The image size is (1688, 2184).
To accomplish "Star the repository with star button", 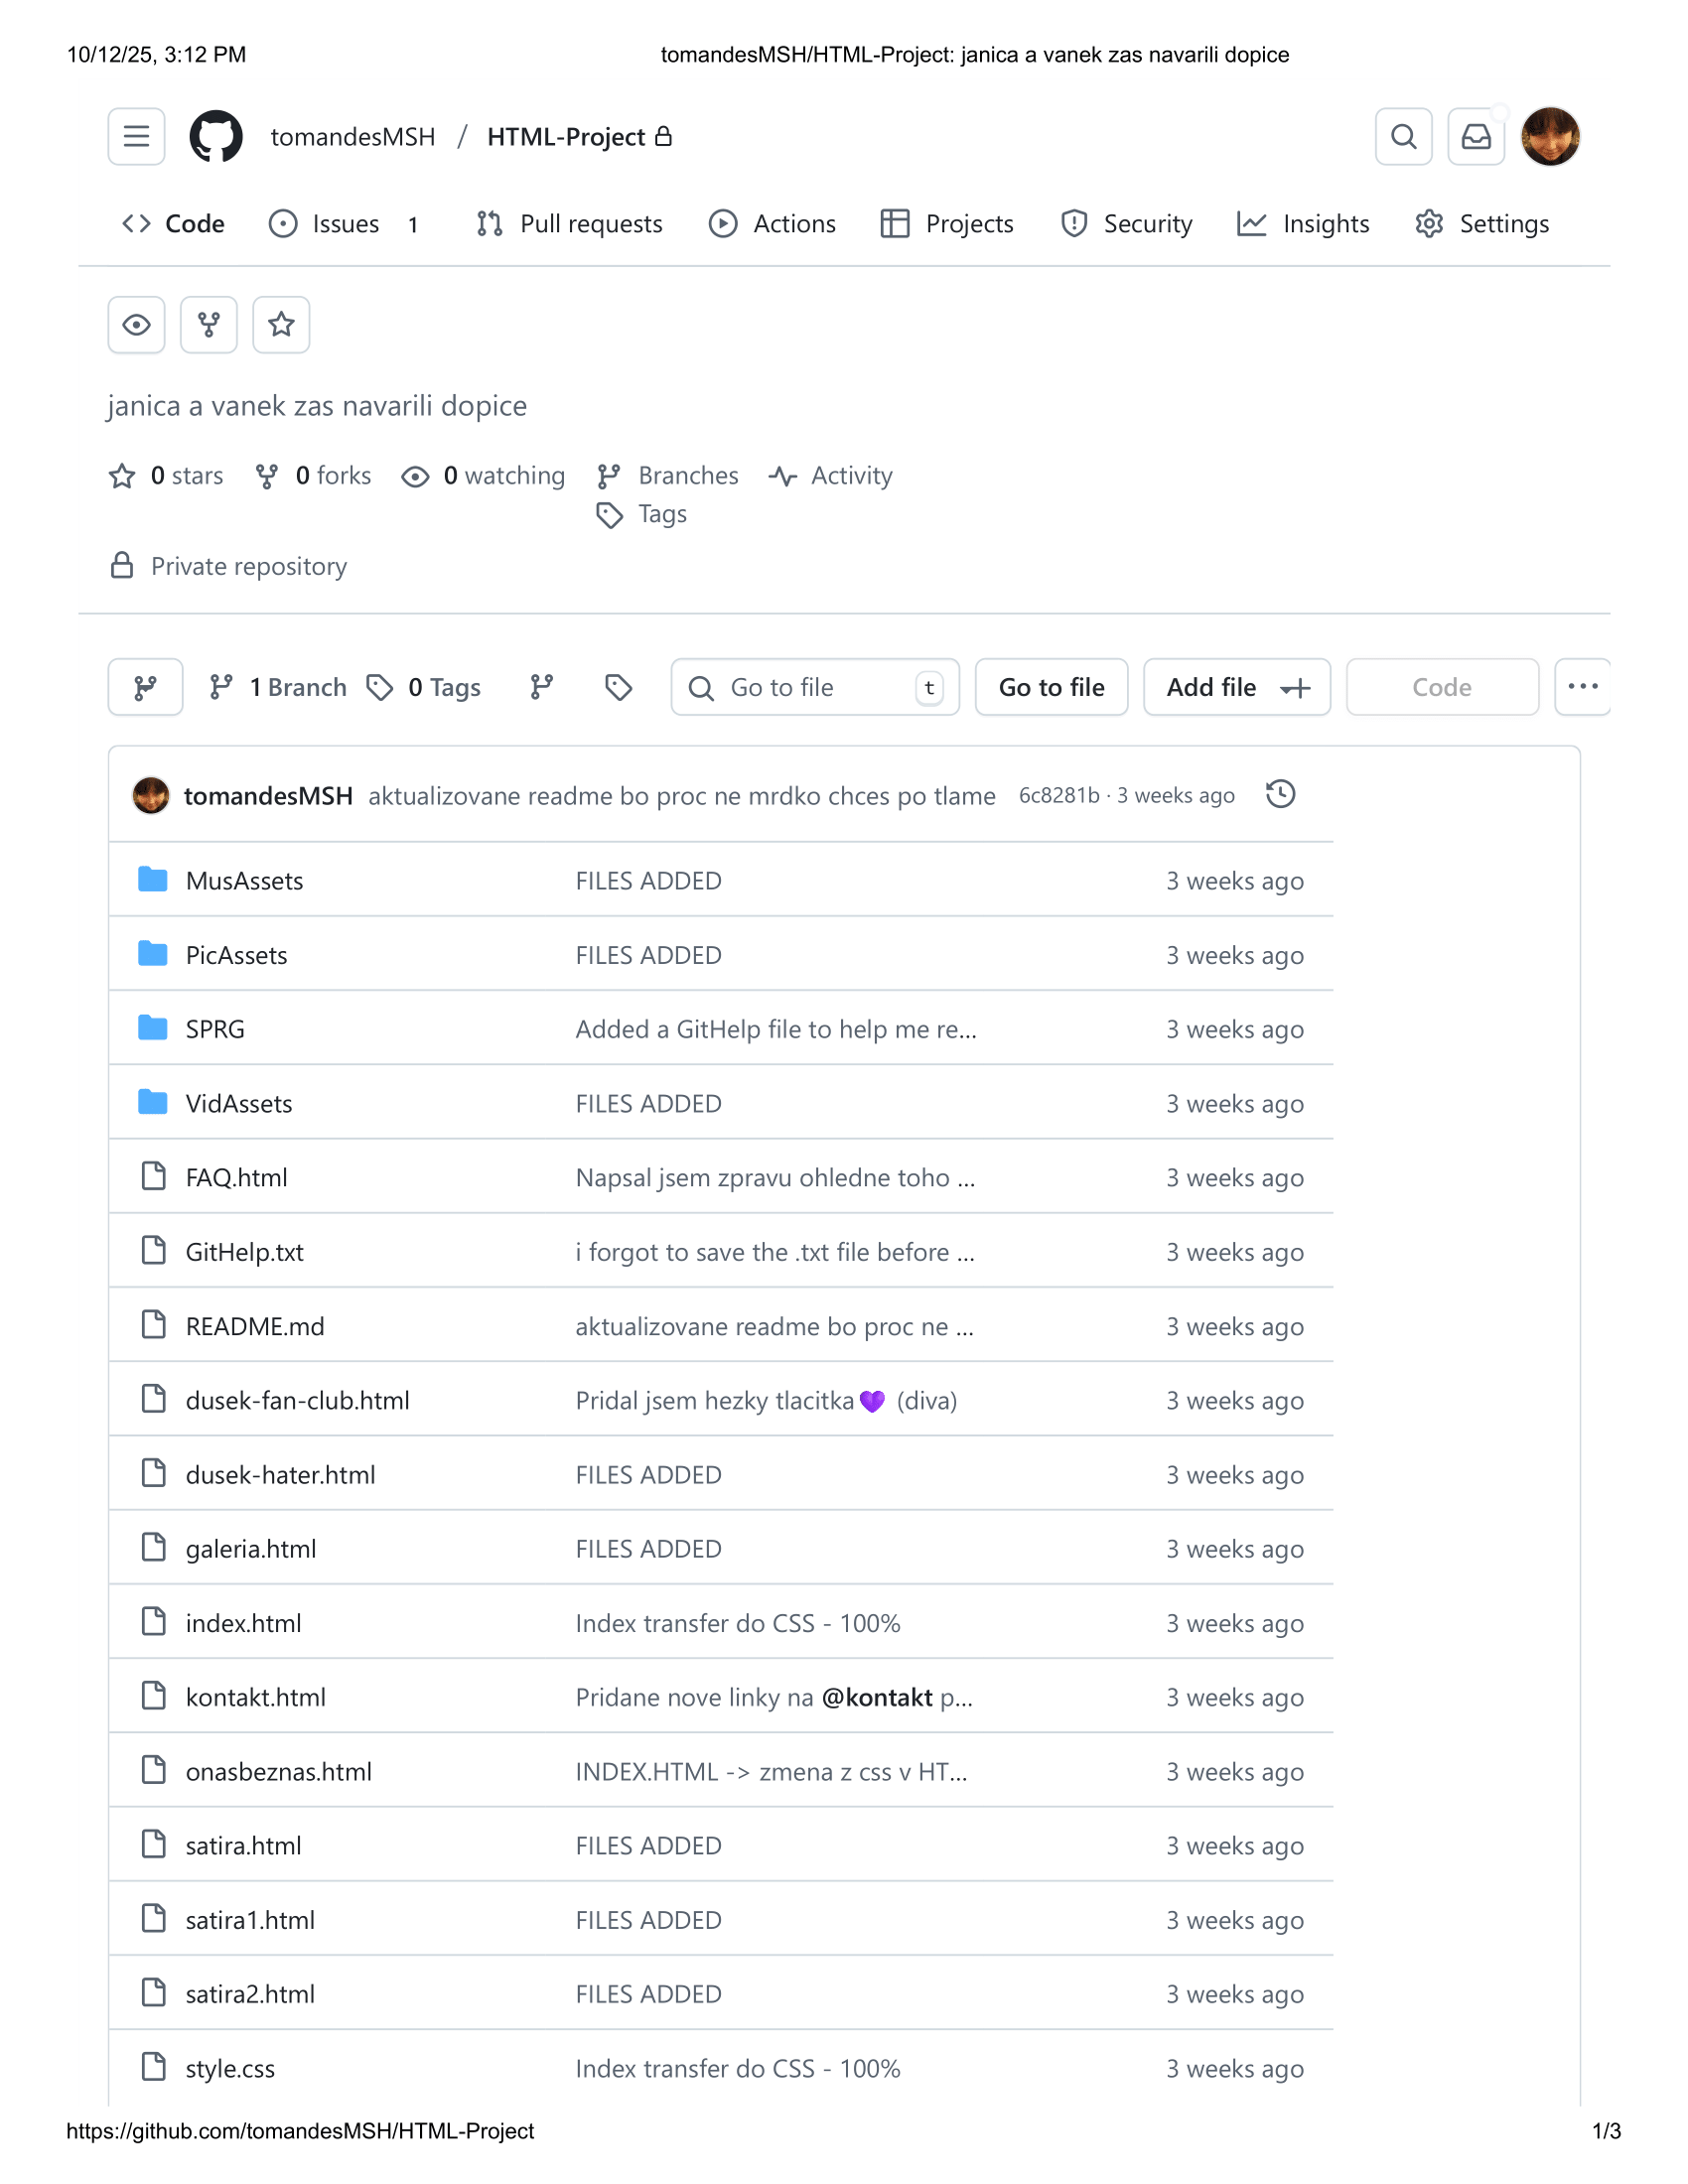I will (281, 325).
